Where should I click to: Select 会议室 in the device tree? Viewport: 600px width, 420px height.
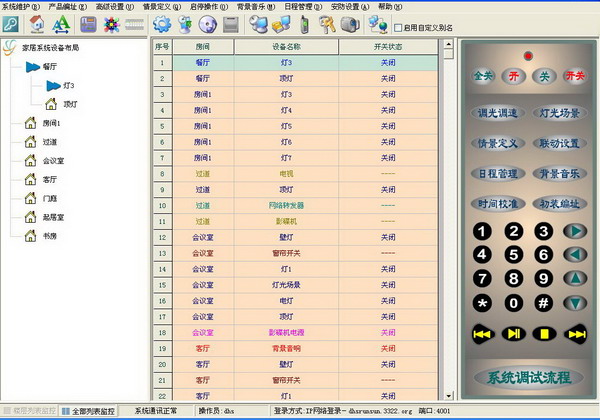[x=53, y=161]
